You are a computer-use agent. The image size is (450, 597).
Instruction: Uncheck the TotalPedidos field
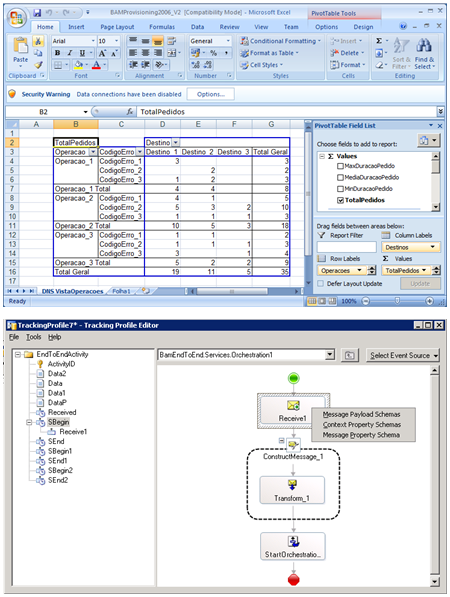click(x=341, y=200)
